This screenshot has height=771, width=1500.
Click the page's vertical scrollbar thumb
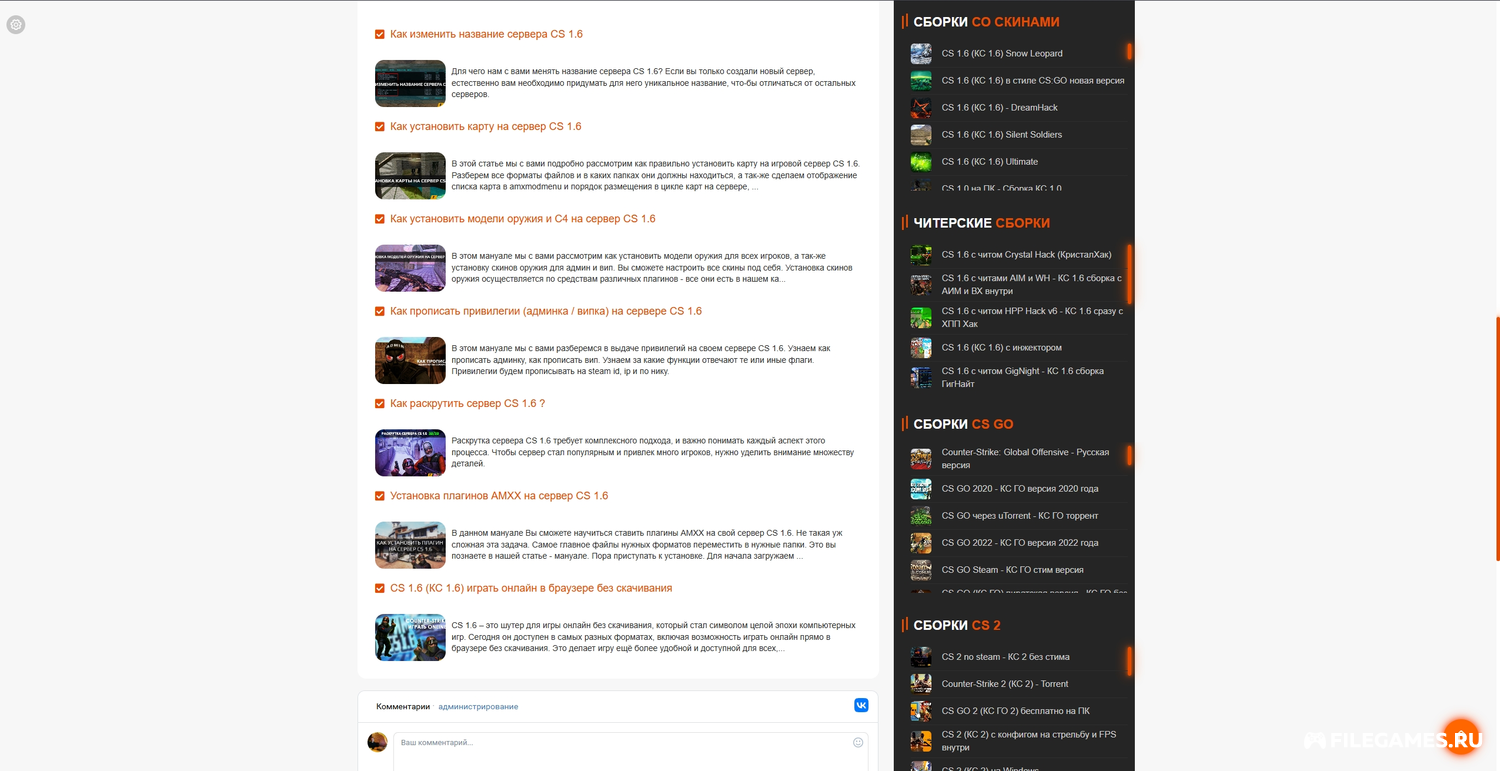[1497, 438]
